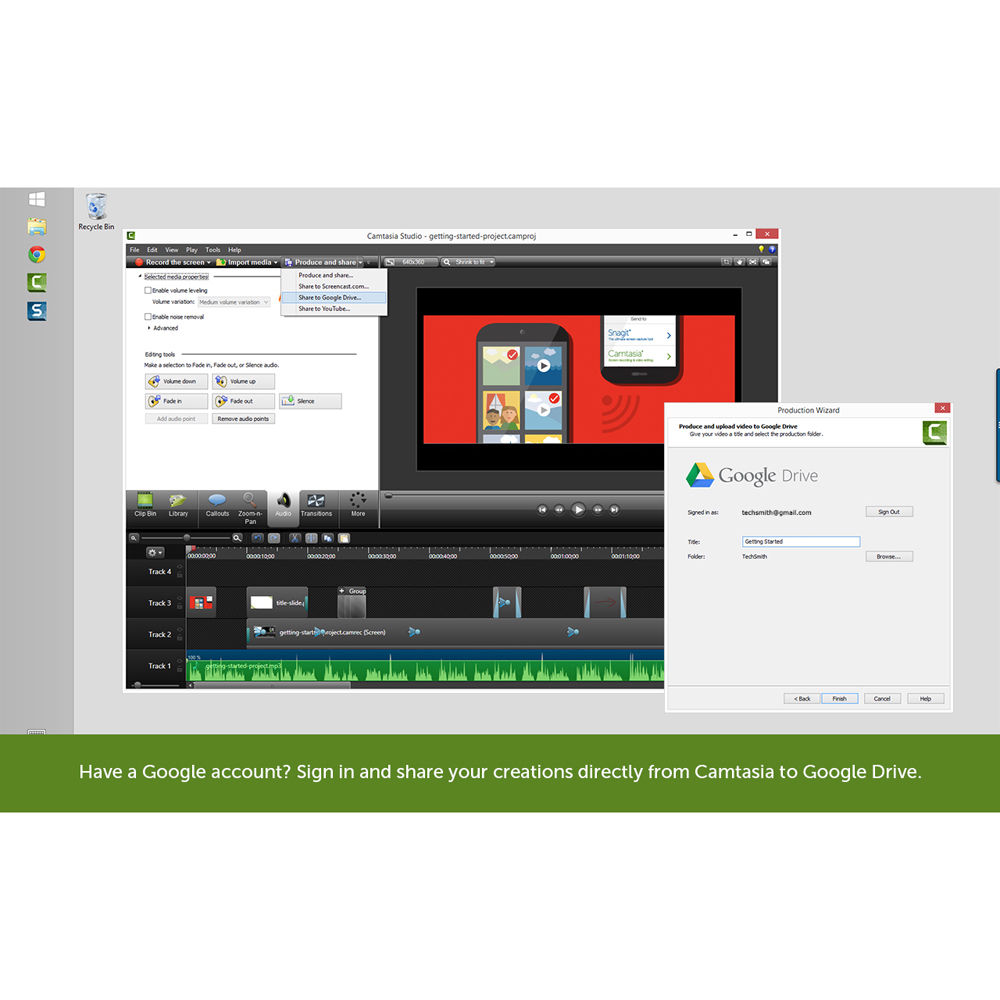This screenshot has width=1000, height=1000.
Task: Choose Share to Google Drive menu entry
Action: point(333,297)
